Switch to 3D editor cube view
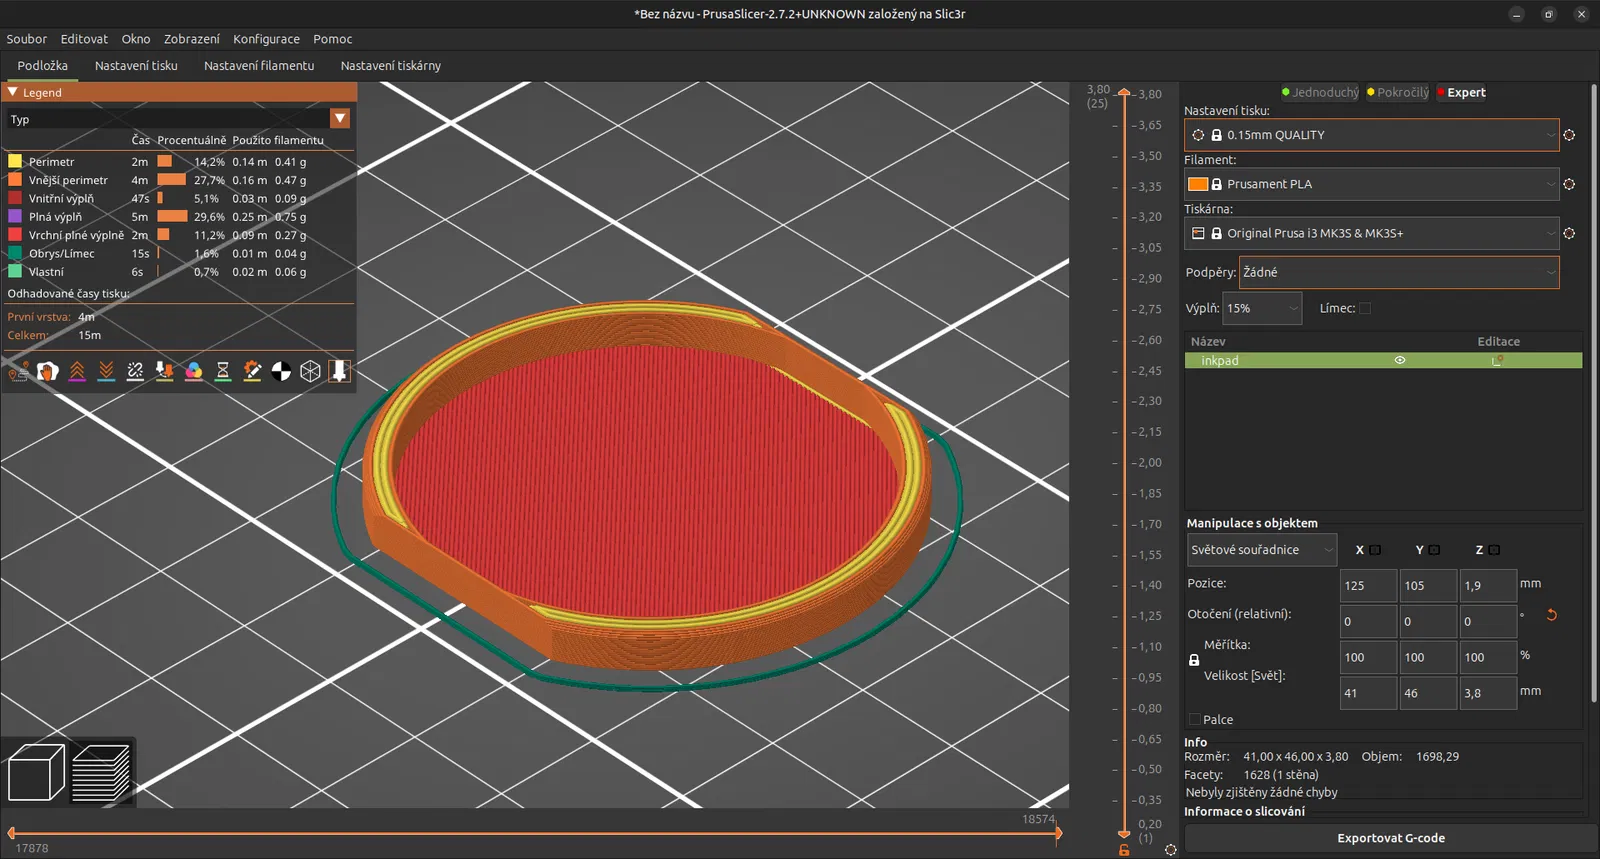Screen dimensions: 1600x859 pyautogui.click(x=35, y=773)
